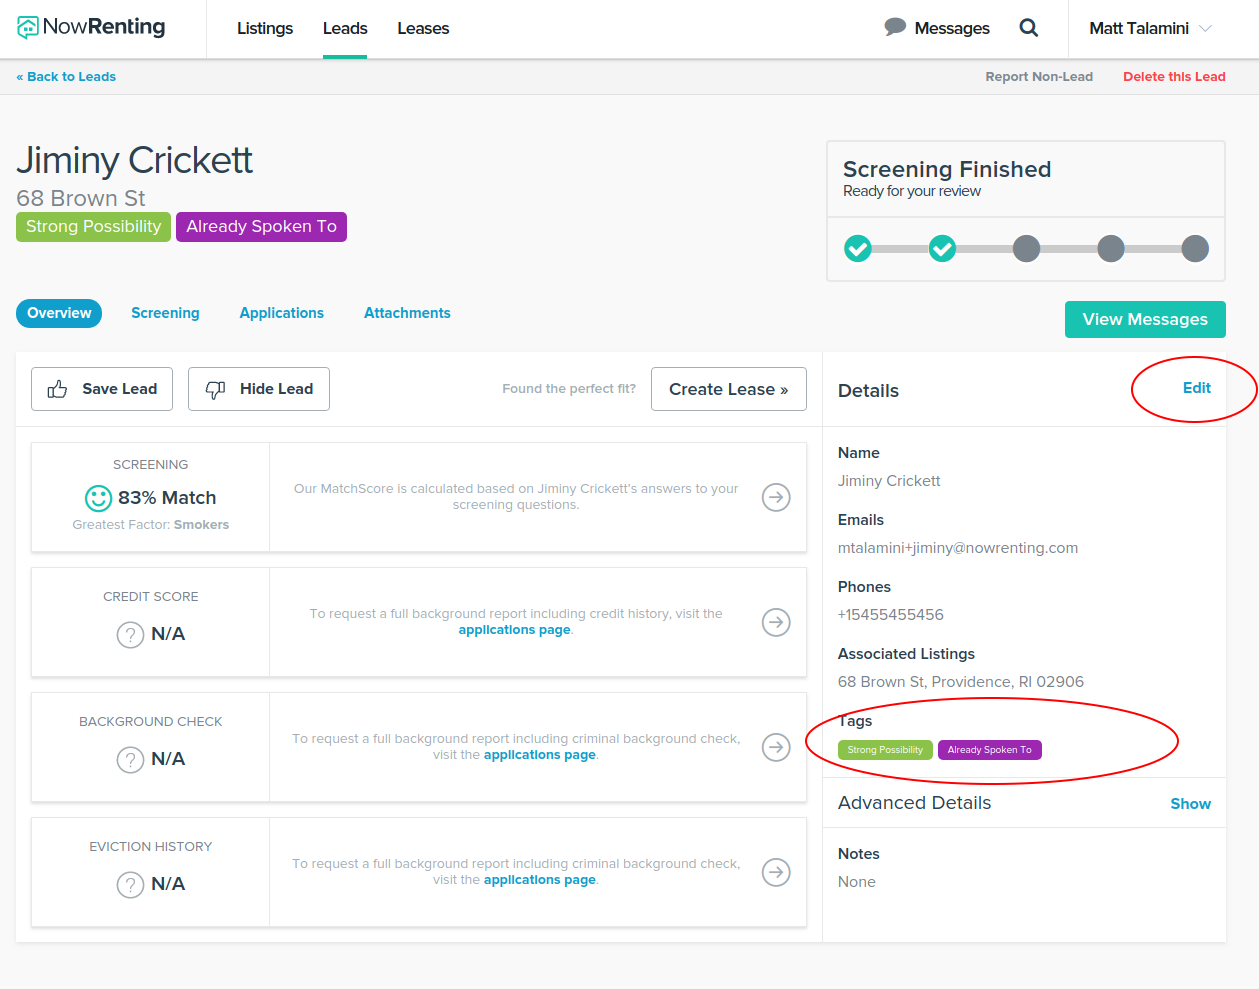The width and height of the screenshot is (1259, 989).
Task: Click the 83% Match score text
Action: coord(167,498)
